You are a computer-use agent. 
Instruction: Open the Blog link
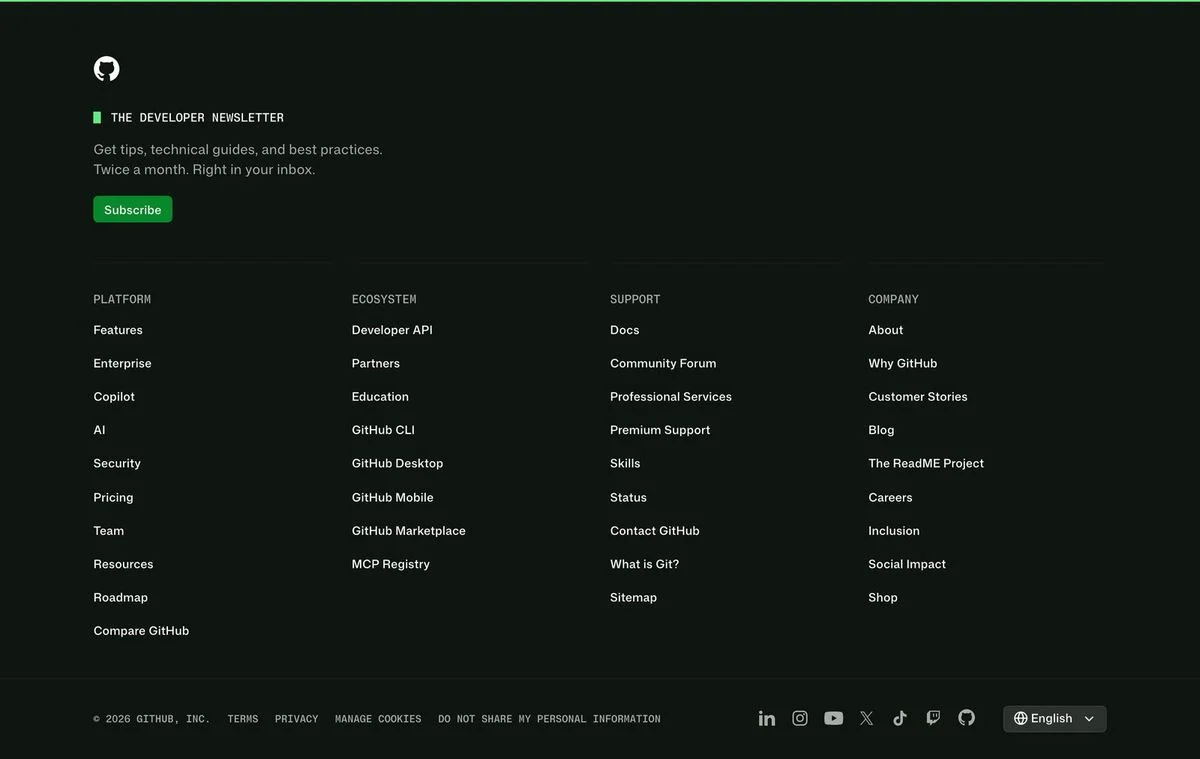click(882, 430)
